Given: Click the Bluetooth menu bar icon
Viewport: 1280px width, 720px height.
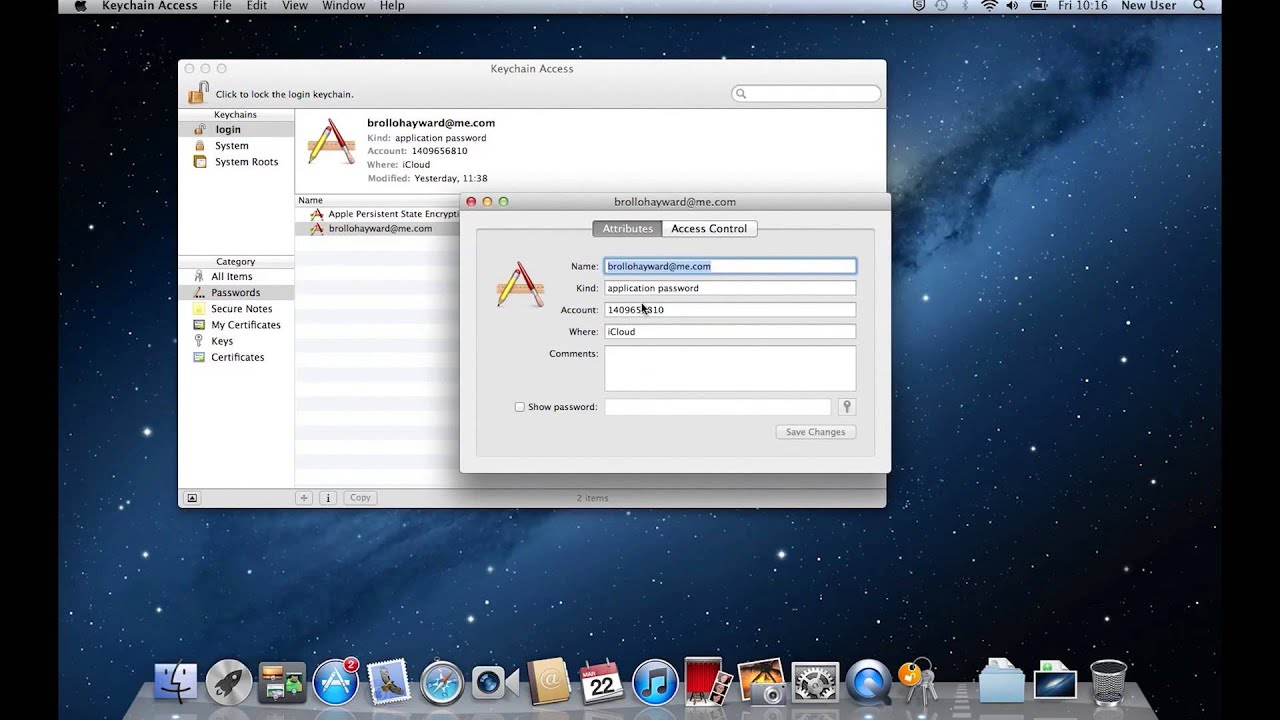Looking at the screenshot, I should click(x=966, y=6).
